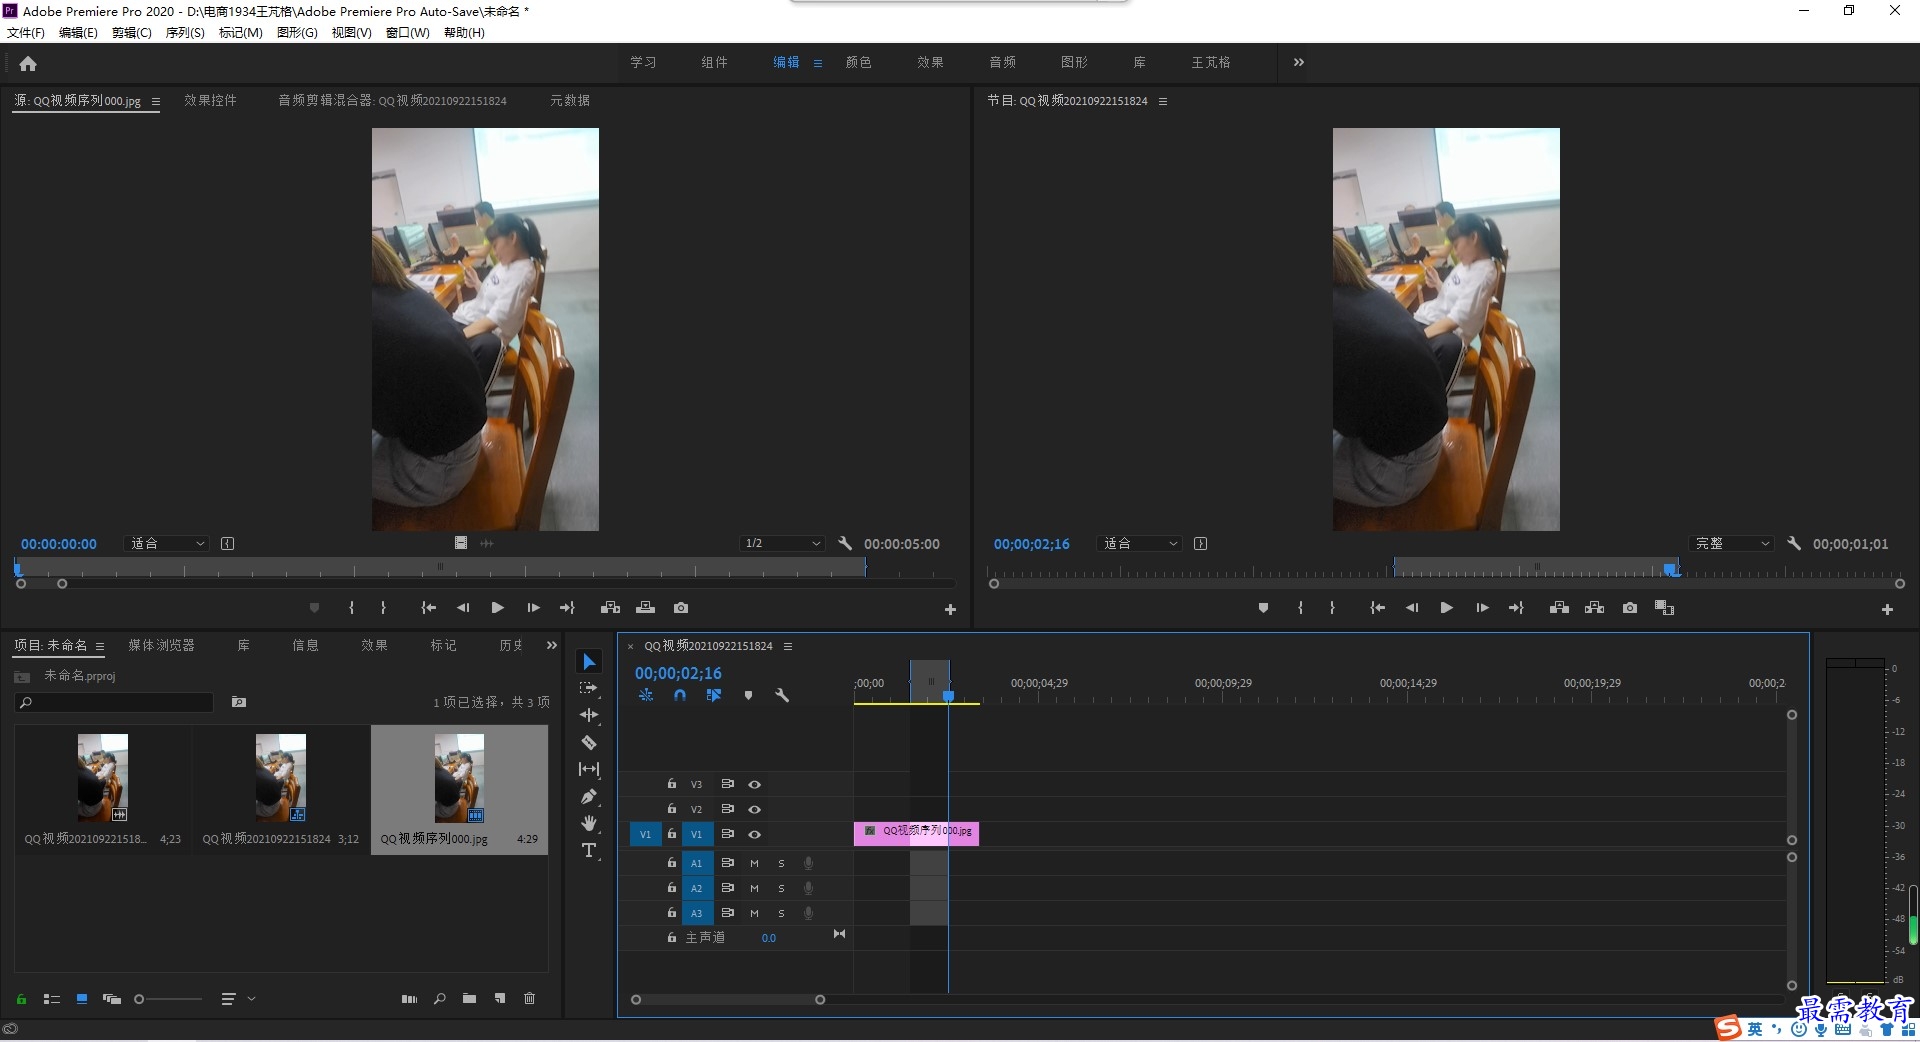The image size is (1920, 1042).
Task: Mute track A1
Action: 754,863
